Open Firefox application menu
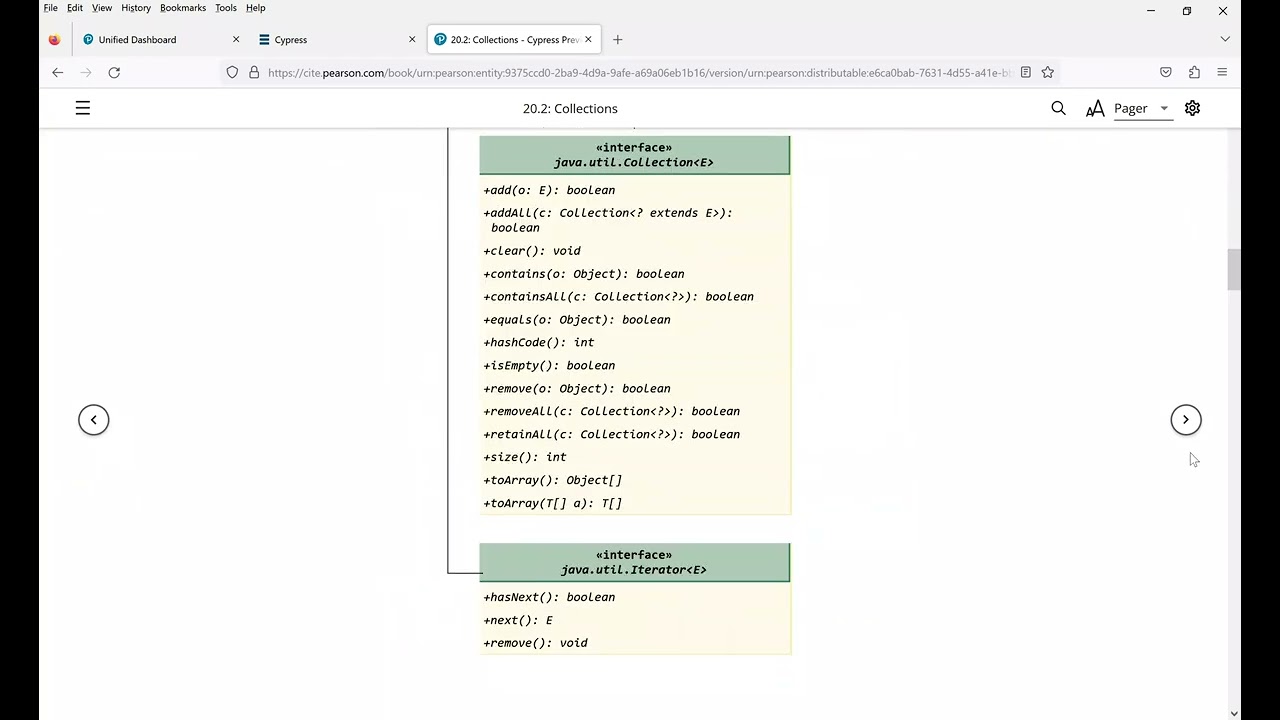The image size is (1280, 720). 1222,72
